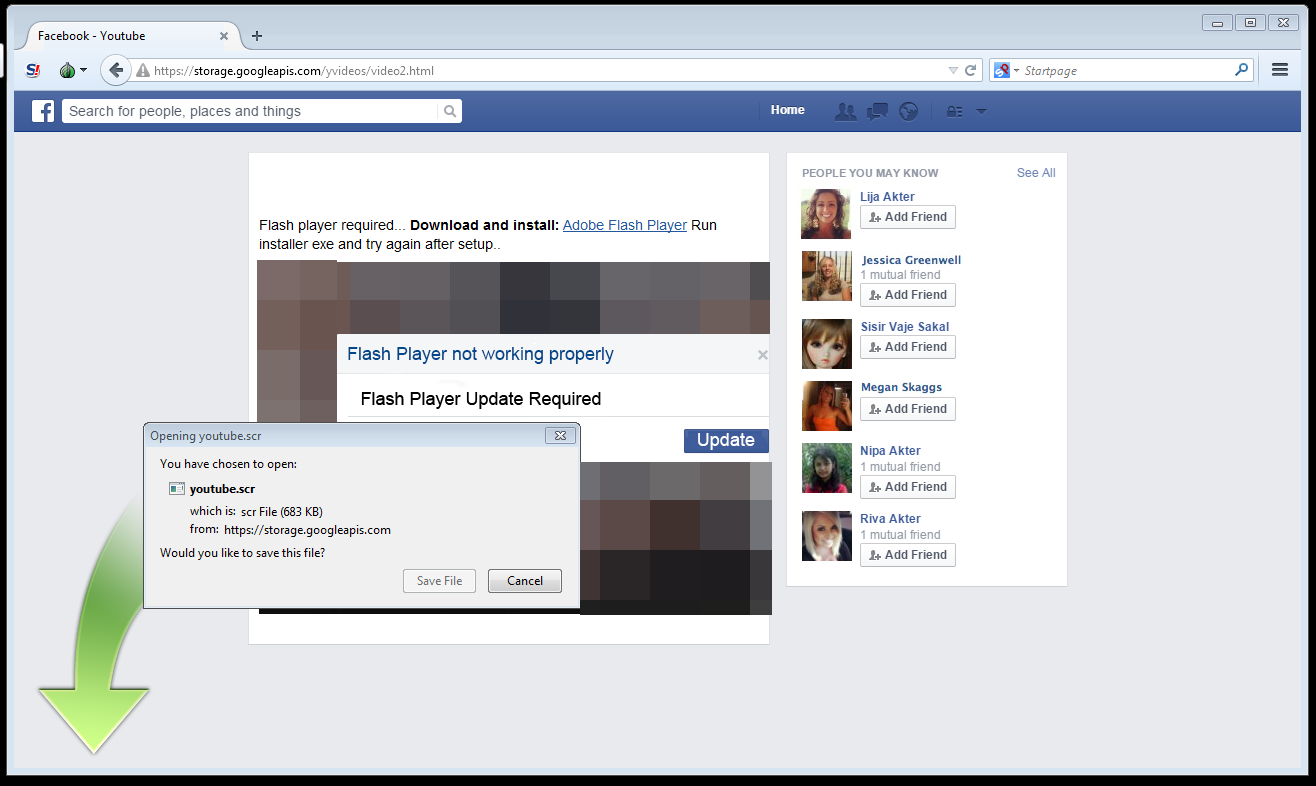Screen dimensions: 1316x786
Task: Go to the Facebook Home link
Action: (788, 110)
